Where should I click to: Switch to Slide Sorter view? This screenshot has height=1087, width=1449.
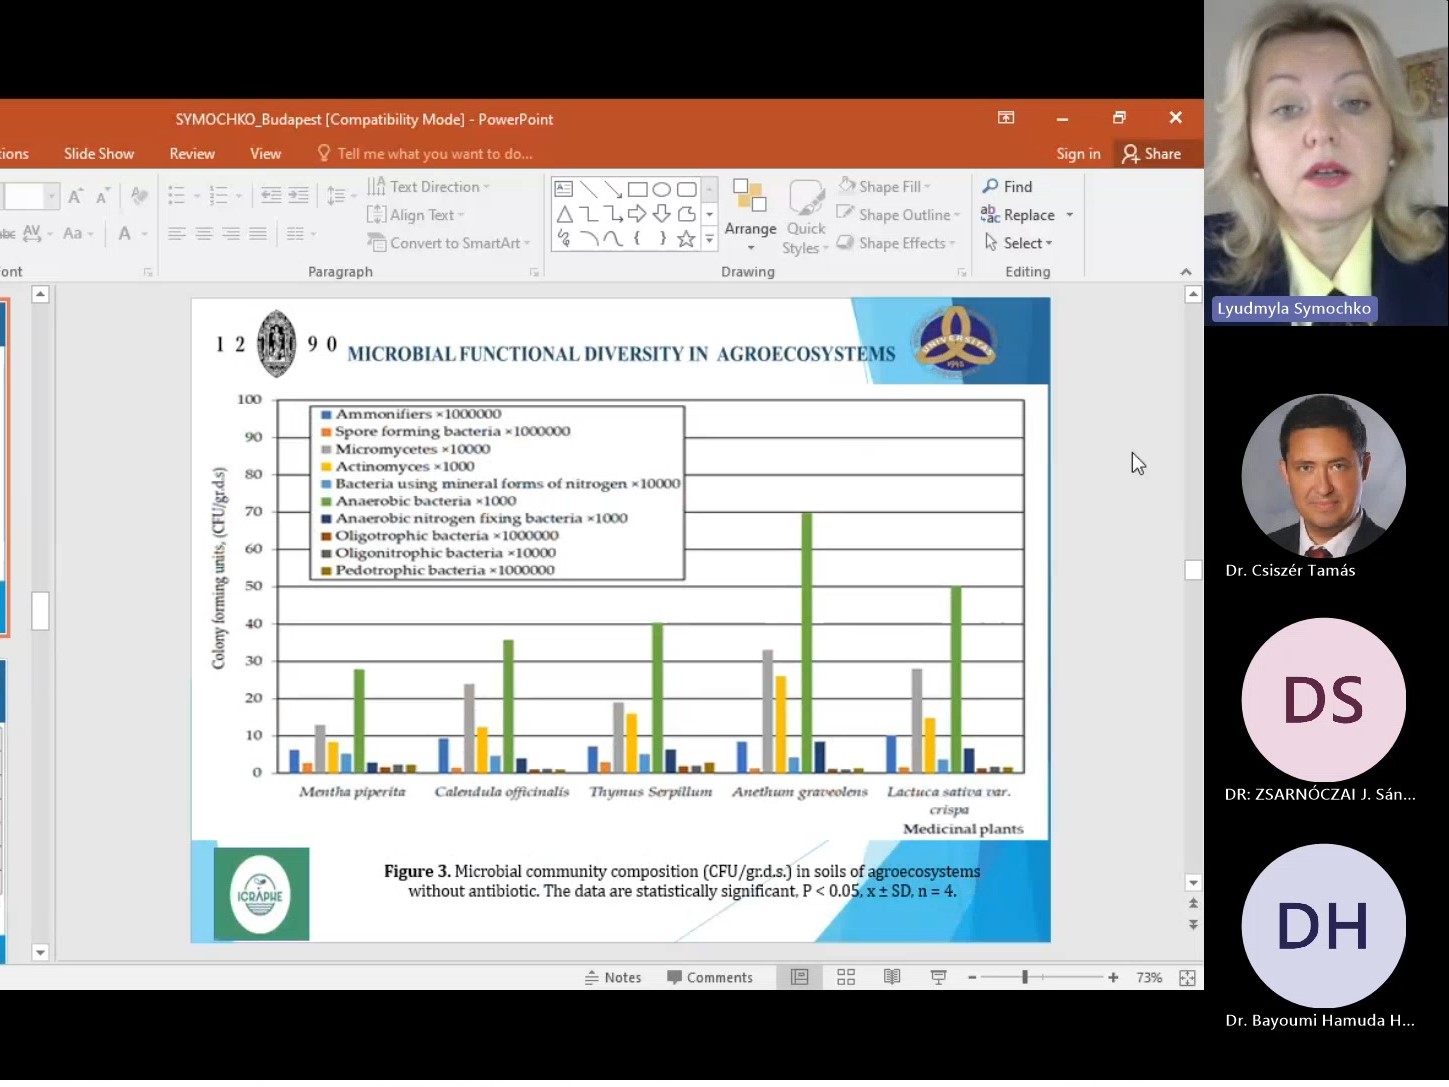[846, 977]
